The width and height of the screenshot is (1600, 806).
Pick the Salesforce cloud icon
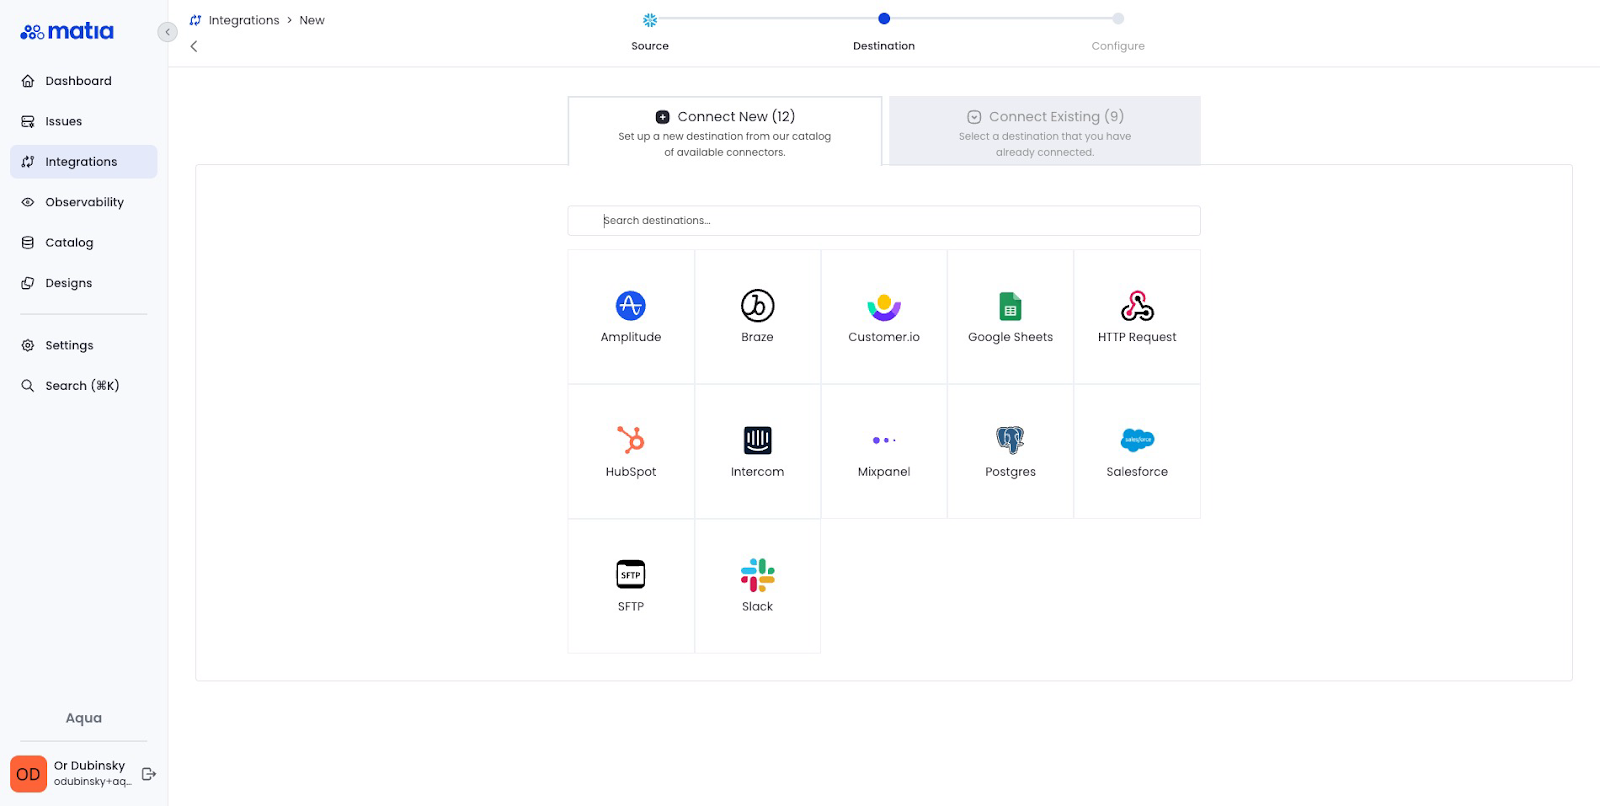pyautogui.click(x=1137, y=440)
